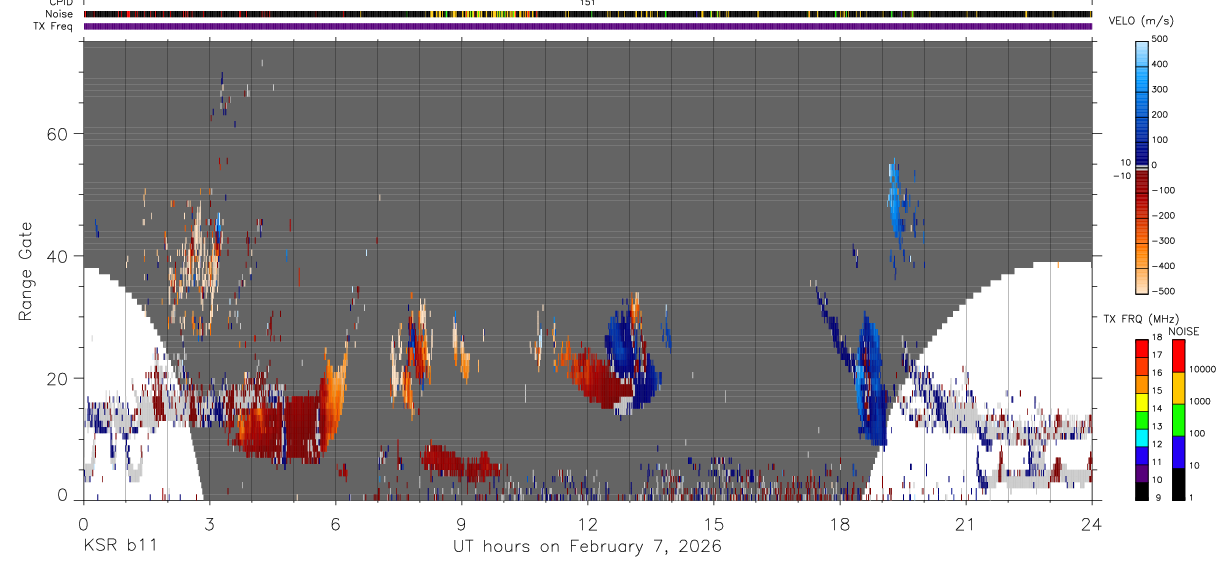
Task: Click the 'Range Gate' vertical axis title
Action: pyautogui.click(x=25, y=270)
